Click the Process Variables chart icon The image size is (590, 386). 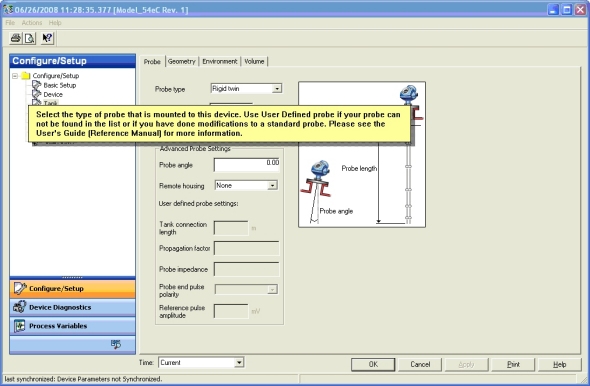20,326
